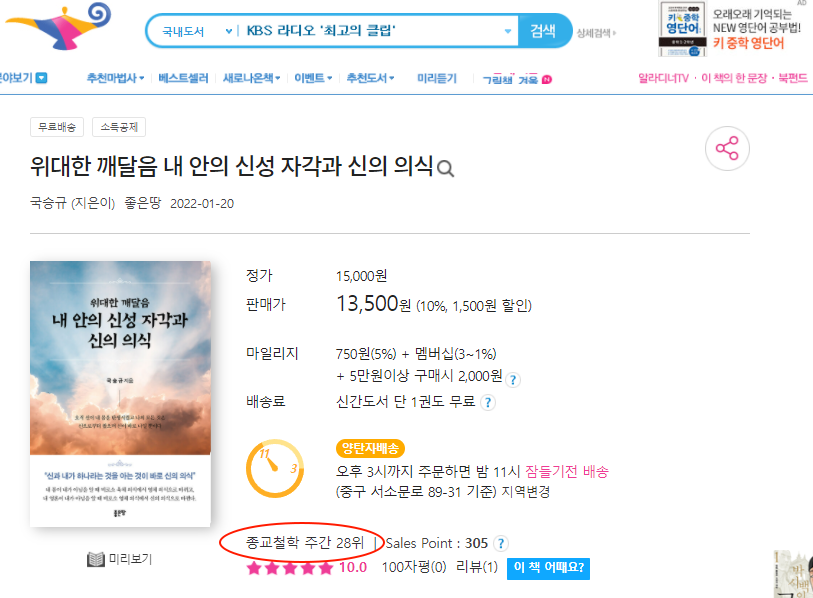
Task: Click the 양탄자배송 delivery clock icon
Action: (275, 469)
